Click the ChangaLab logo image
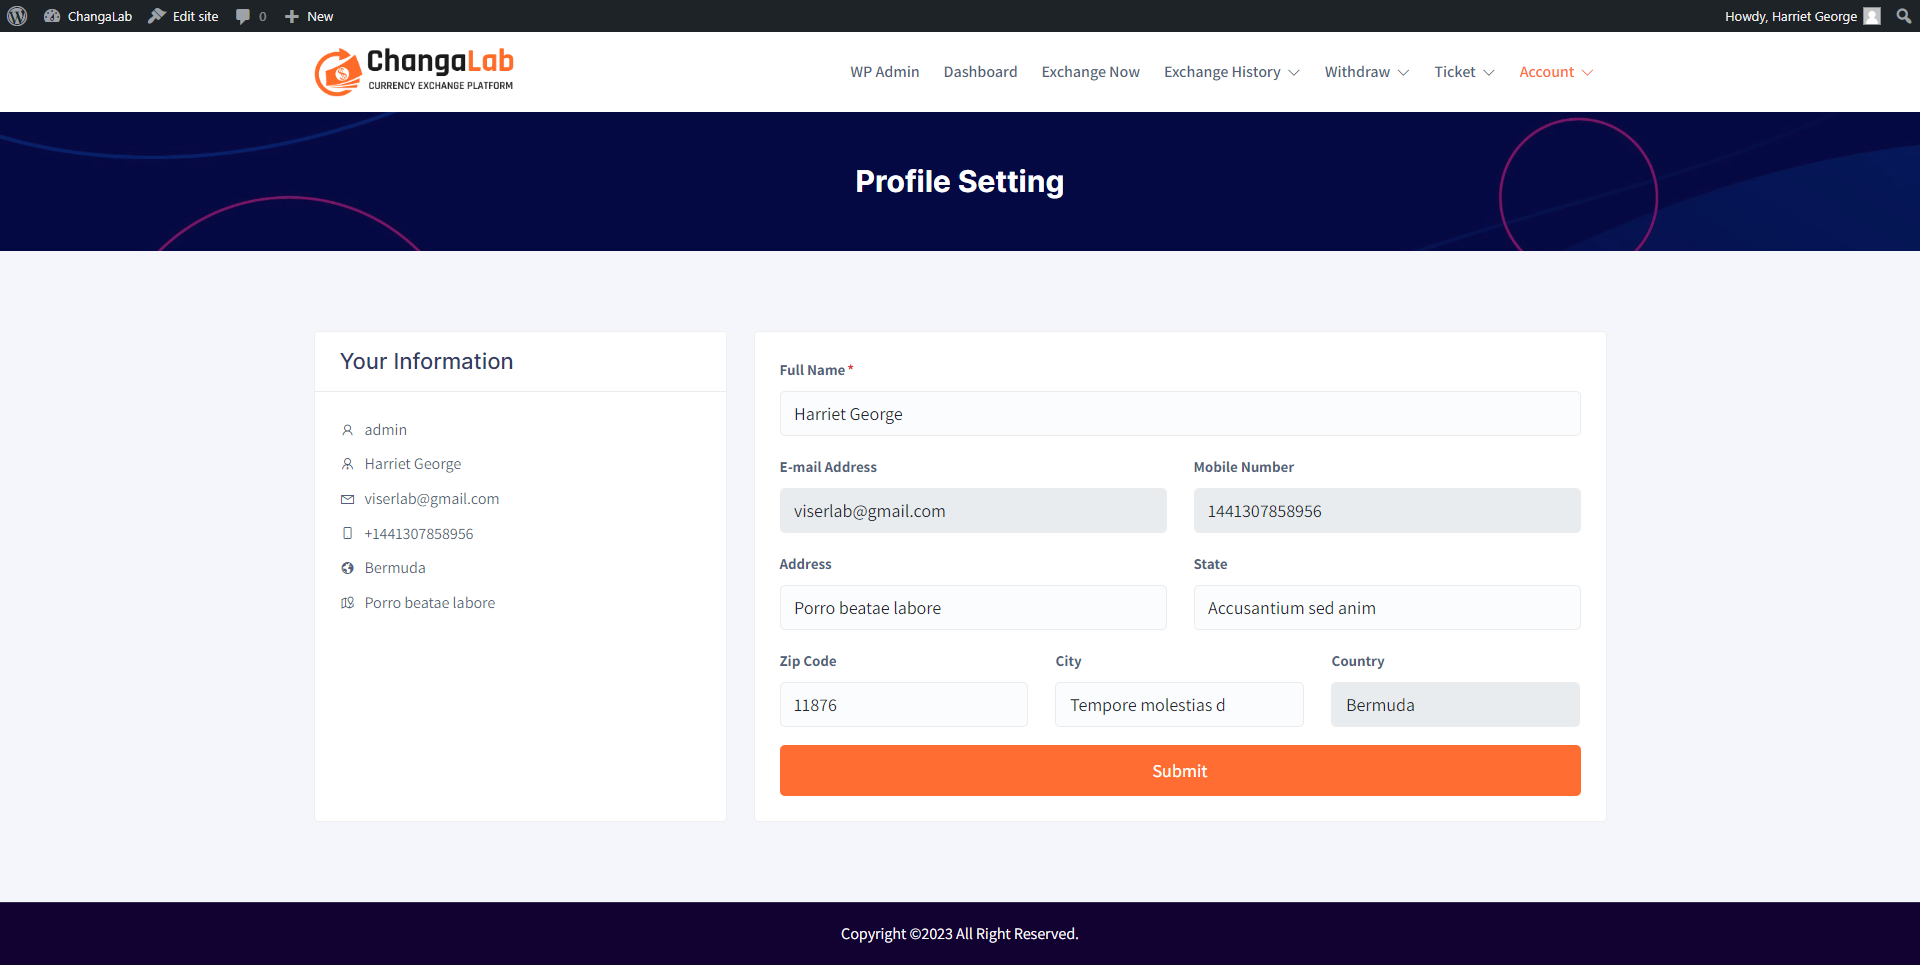Viewport: 1920px width, 965px height. point(414,72)
